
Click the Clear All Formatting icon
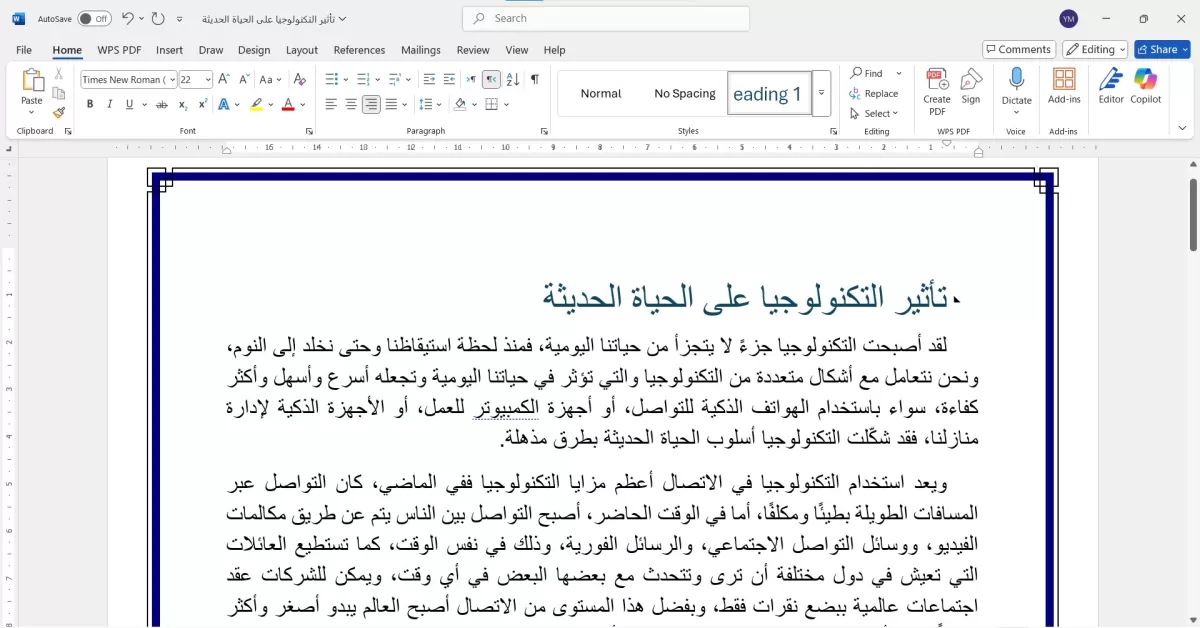298,79
